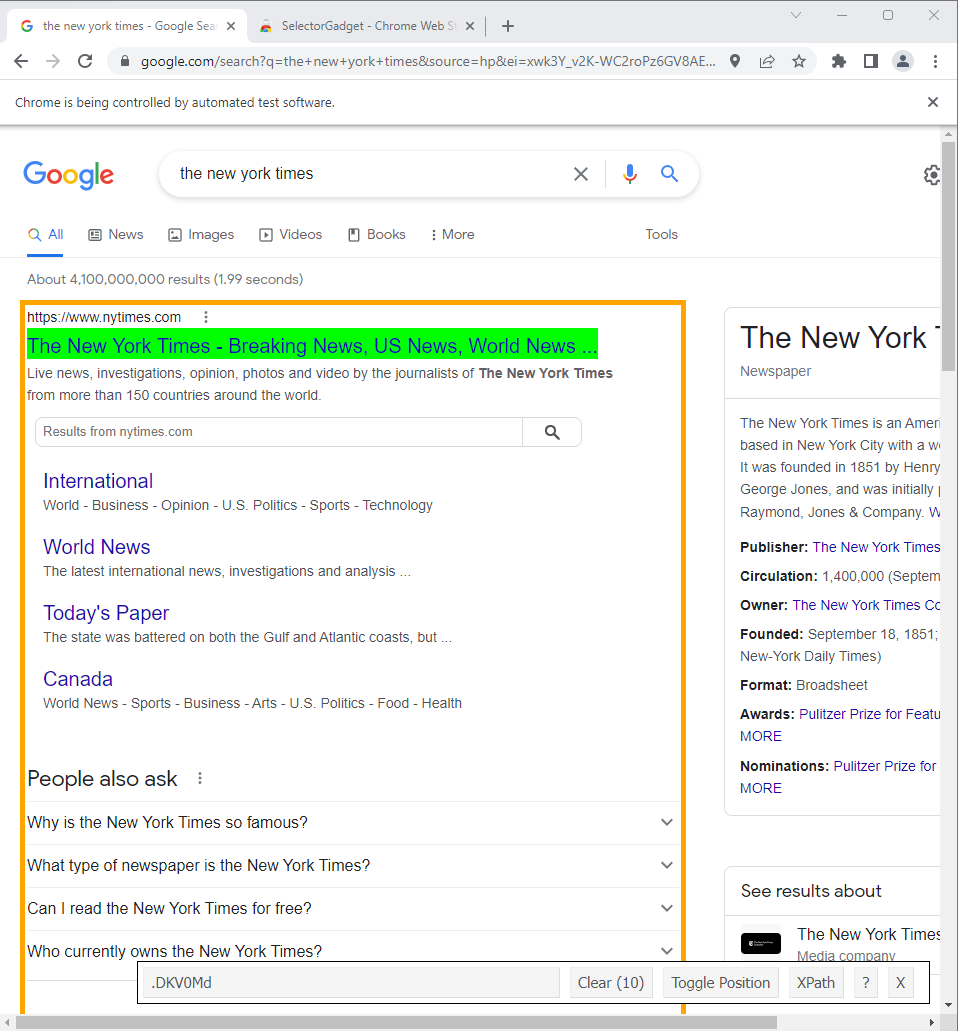This screenshot has height=1031, width=958.
Task: Switch to the Books search tab
Action: pyautogui.click(x=377, y=235)
